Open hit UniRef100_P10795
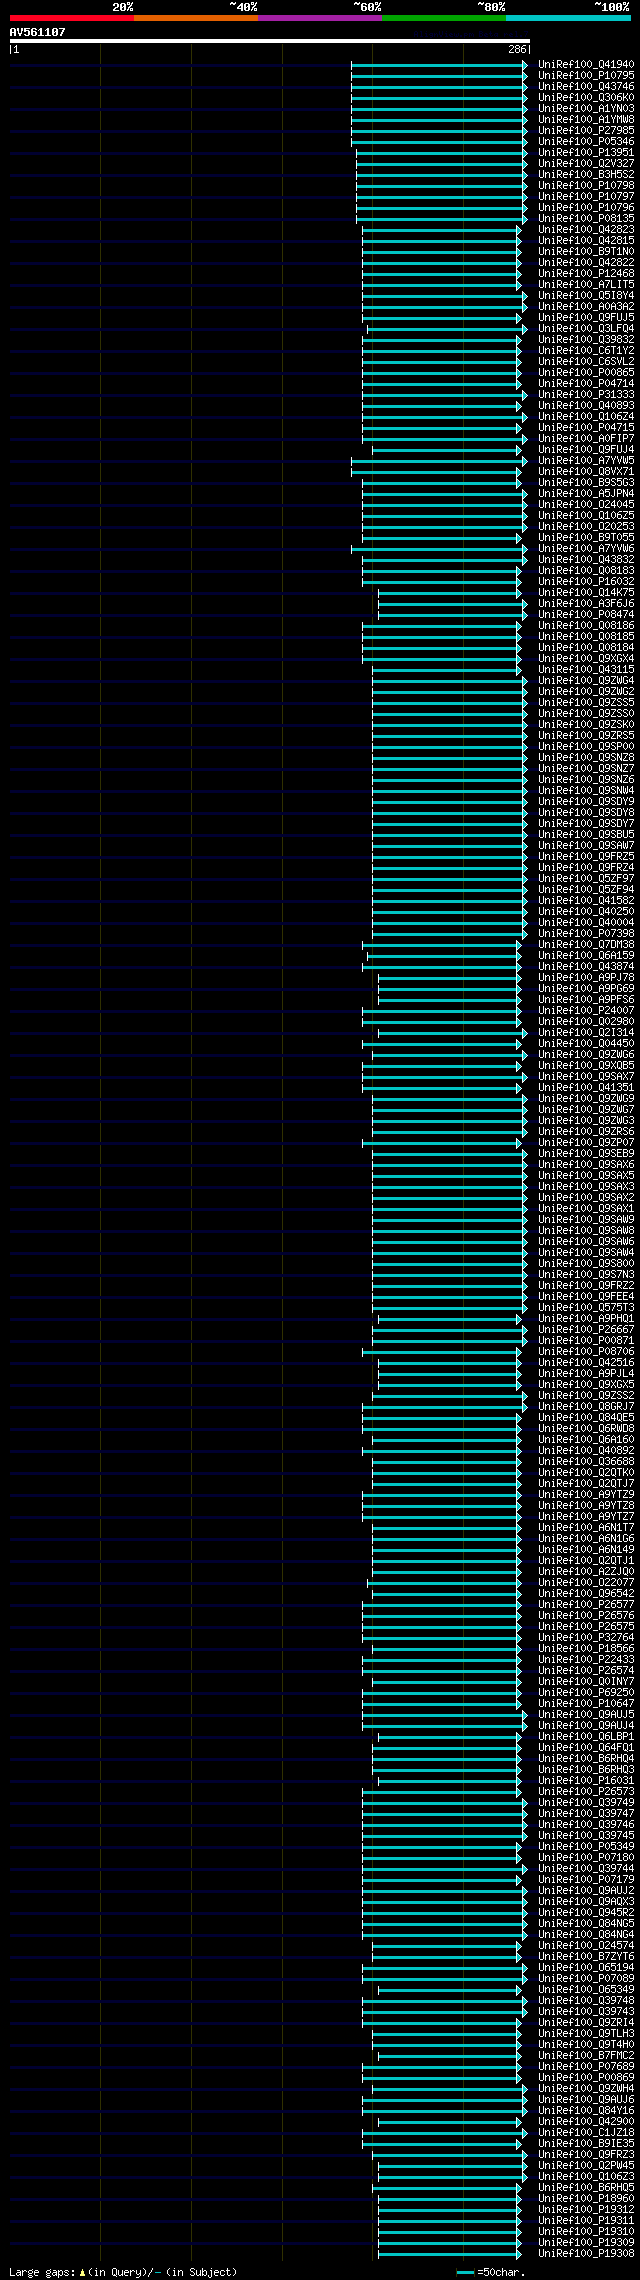The height and width of the screenshot is (2280, 640). (586, 75)
